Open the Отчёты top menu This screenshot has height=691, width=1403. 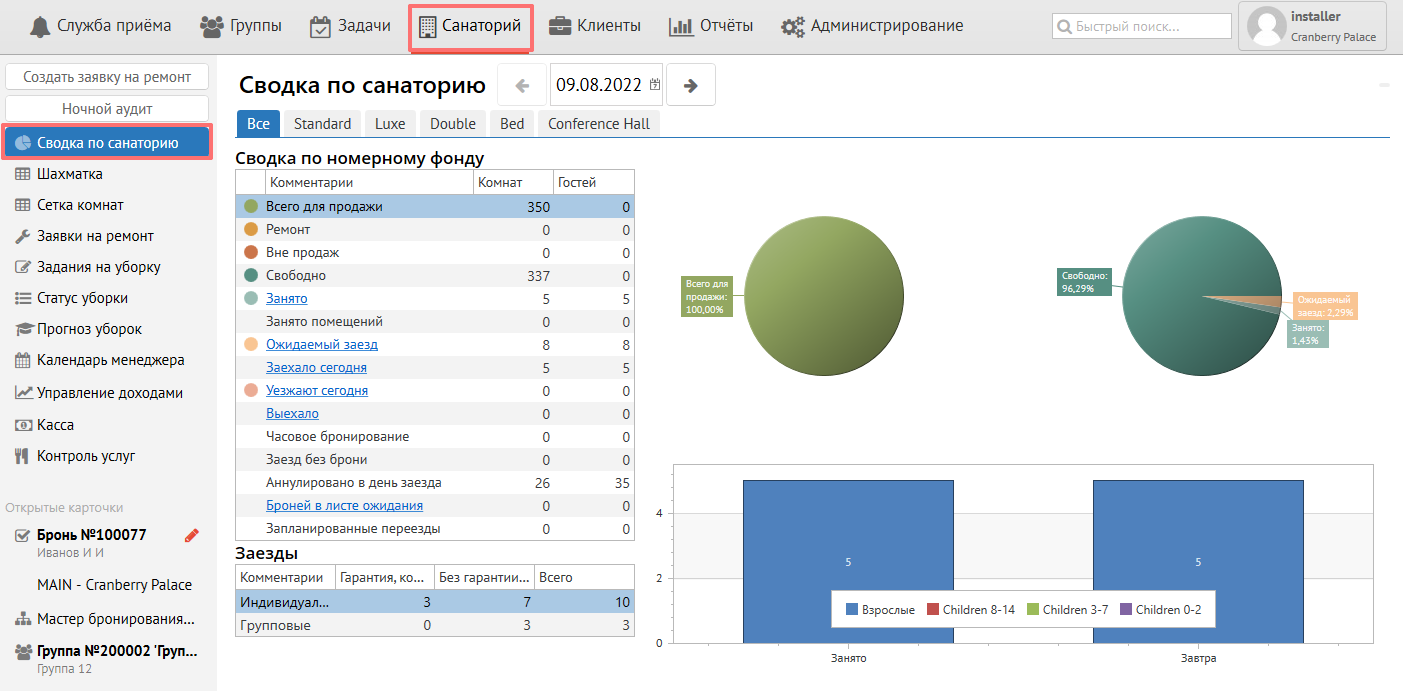(711, 26)
